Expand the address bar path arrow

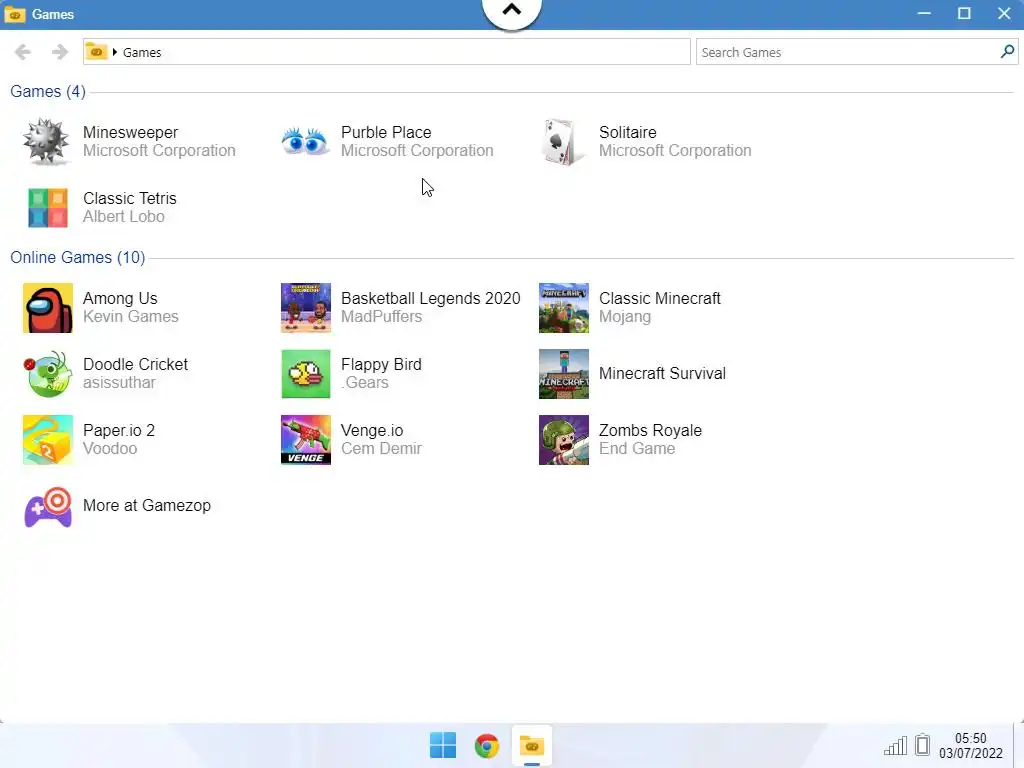[115, 52]
